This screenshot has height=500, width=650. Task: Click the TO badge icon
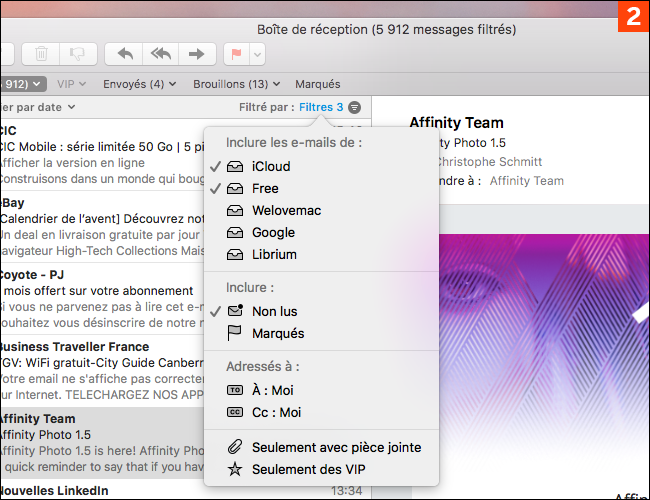235,390
